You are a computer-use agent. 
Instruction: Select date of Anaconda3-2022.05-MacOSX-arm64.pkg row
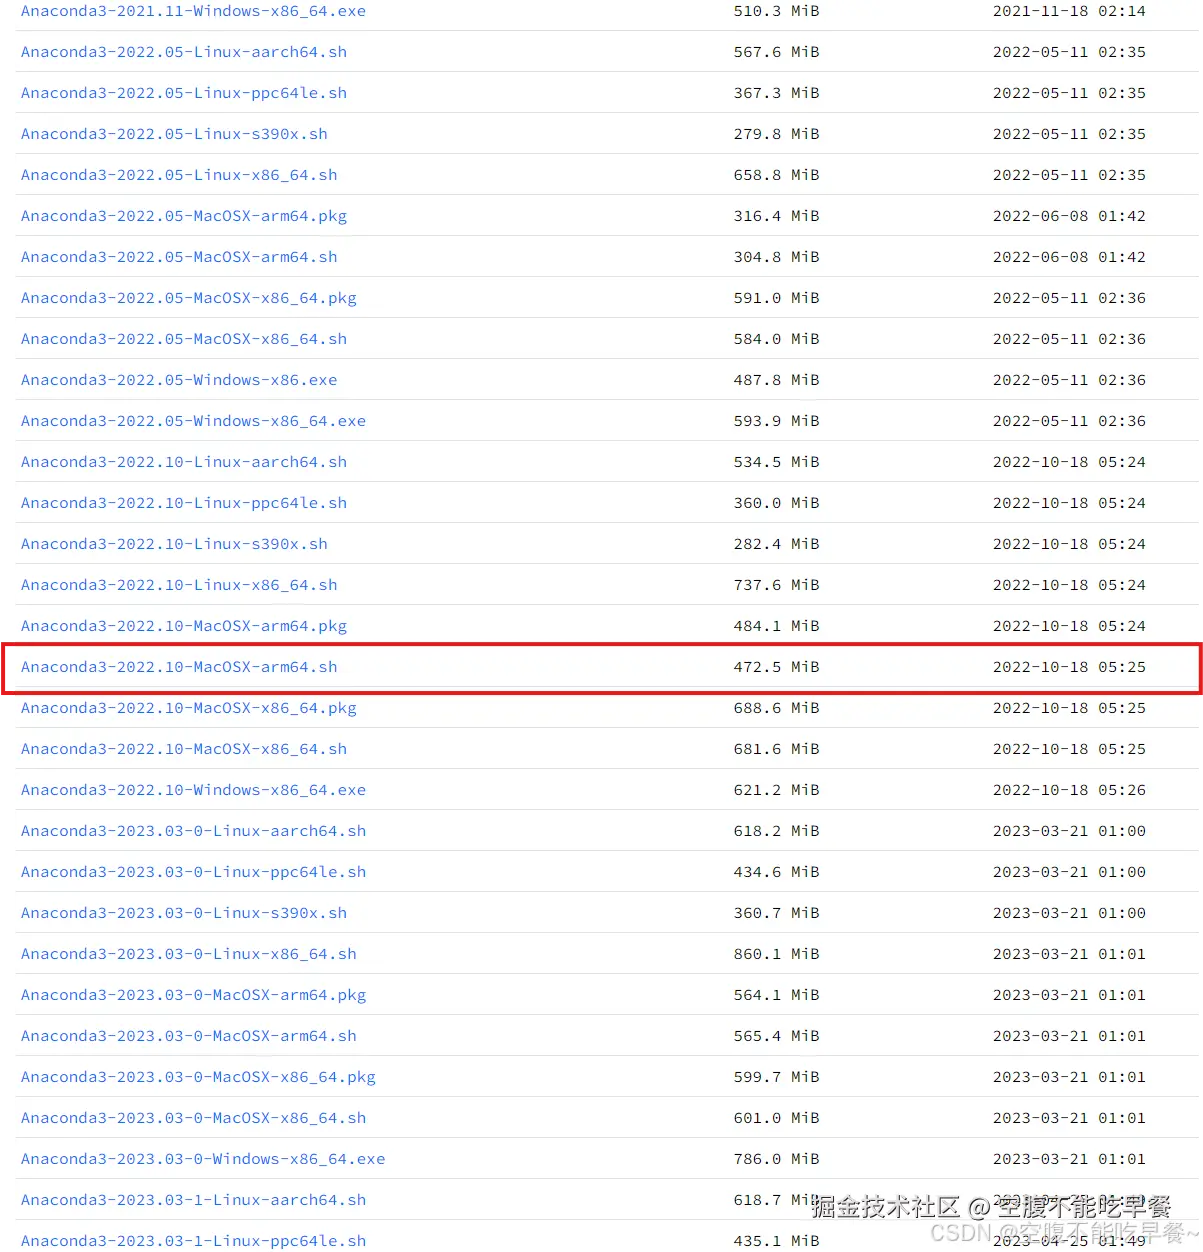1069,216
